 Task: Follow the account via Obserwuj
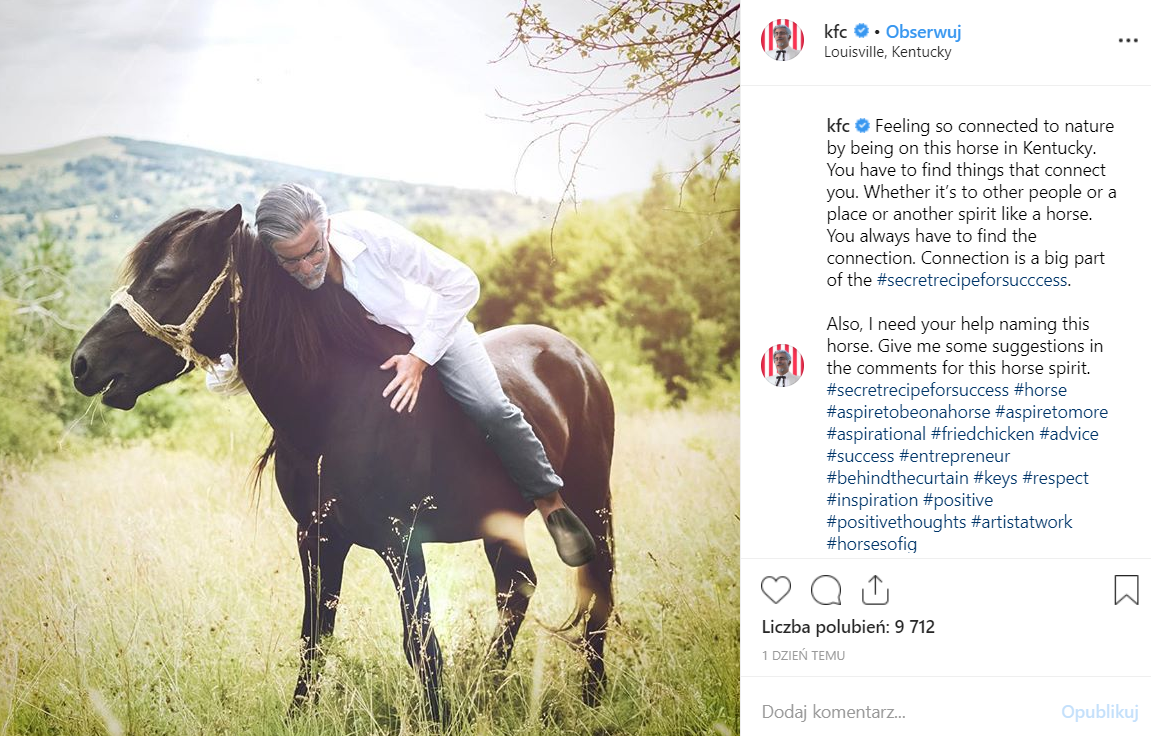point(923,32)
